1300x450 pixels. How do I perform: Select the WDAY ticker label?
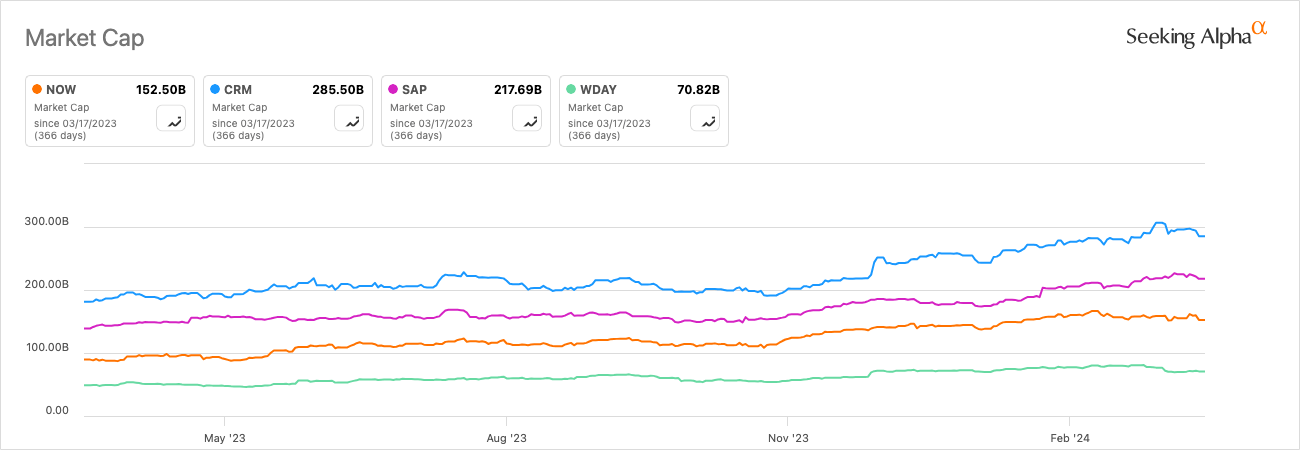[598, 89]
